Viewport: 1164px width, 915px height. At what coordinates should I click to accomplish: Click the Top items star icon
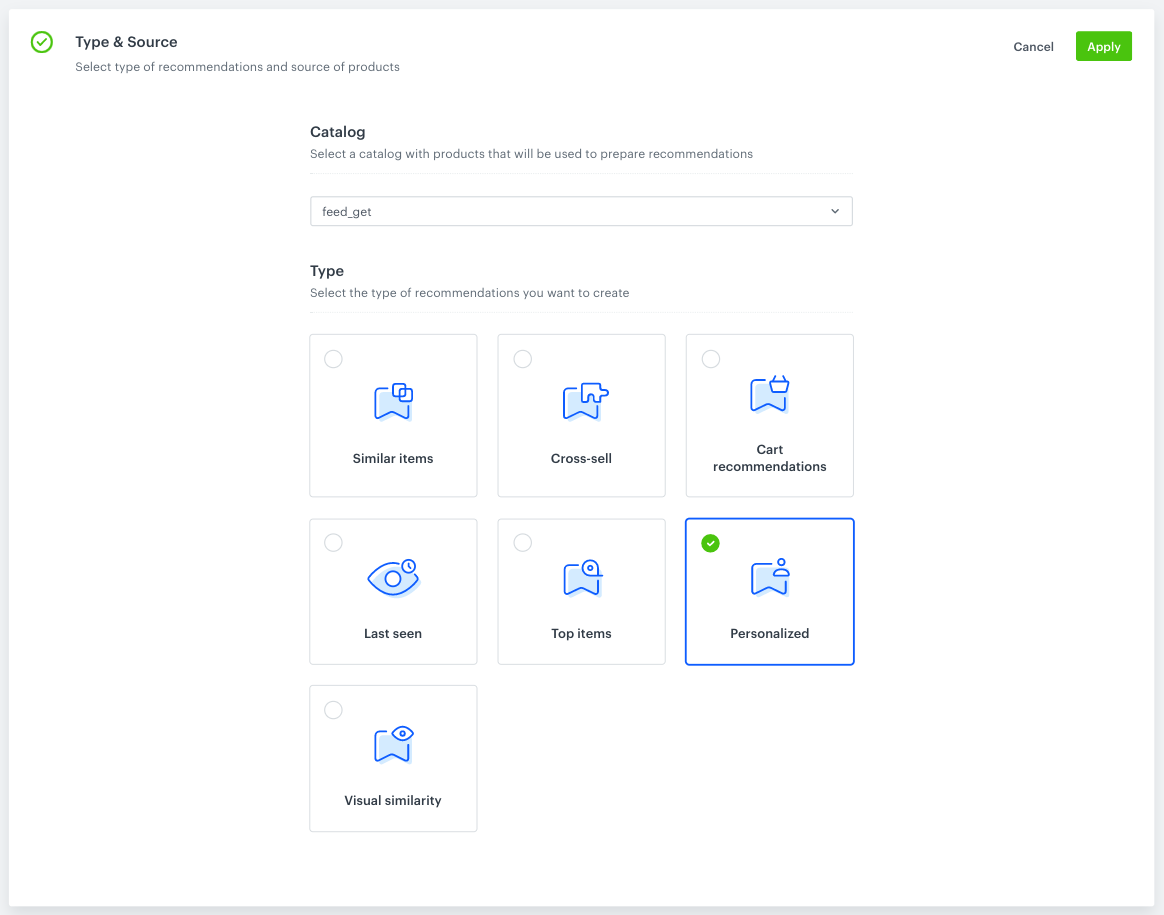click(x=581, y=577)
